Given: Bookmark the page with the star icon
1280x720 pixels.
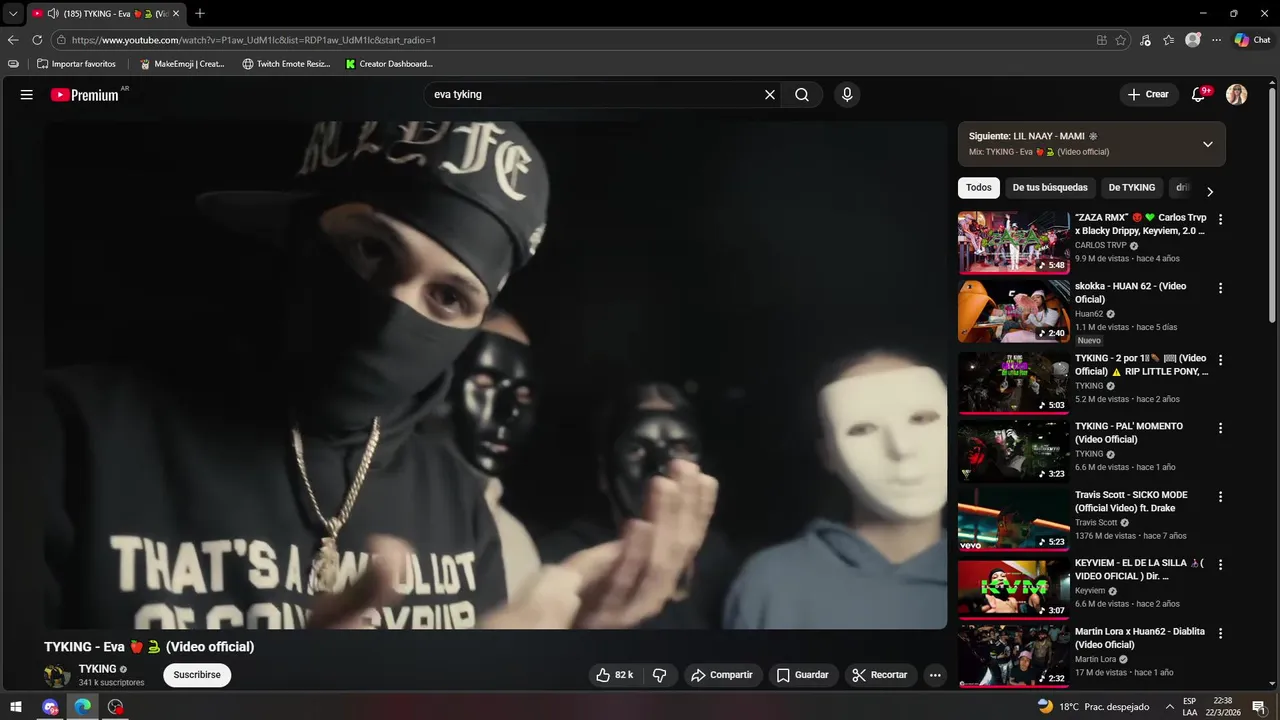Looking at the screenshot, I should click(x=1121, y=40).
